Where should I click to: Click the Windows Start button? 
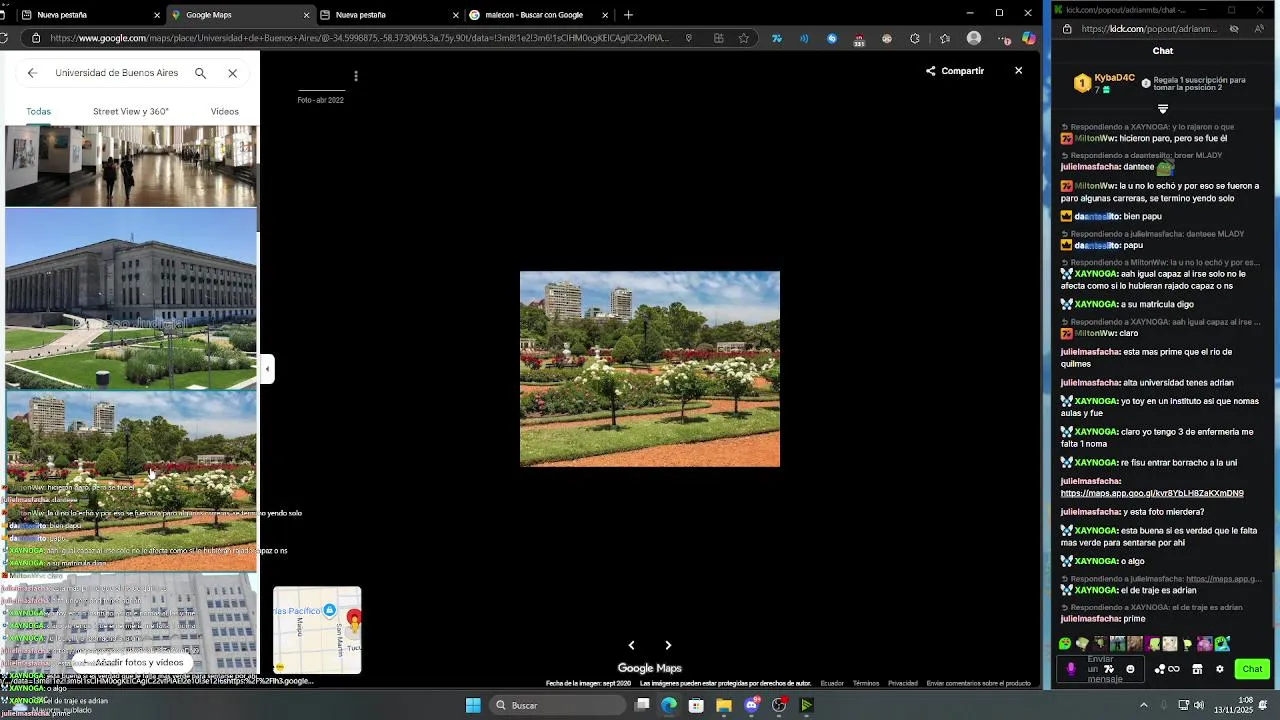pos(473,705)
